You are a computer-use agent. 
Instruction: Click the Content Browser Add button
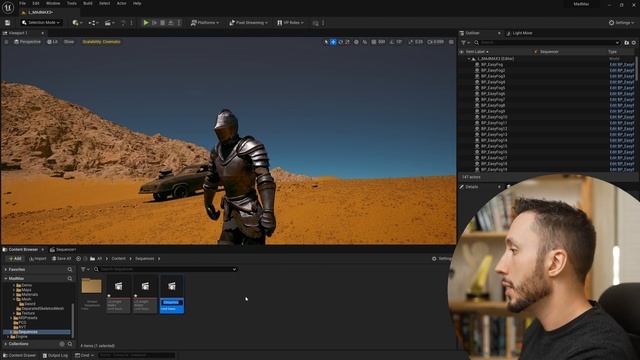point(15,259)
